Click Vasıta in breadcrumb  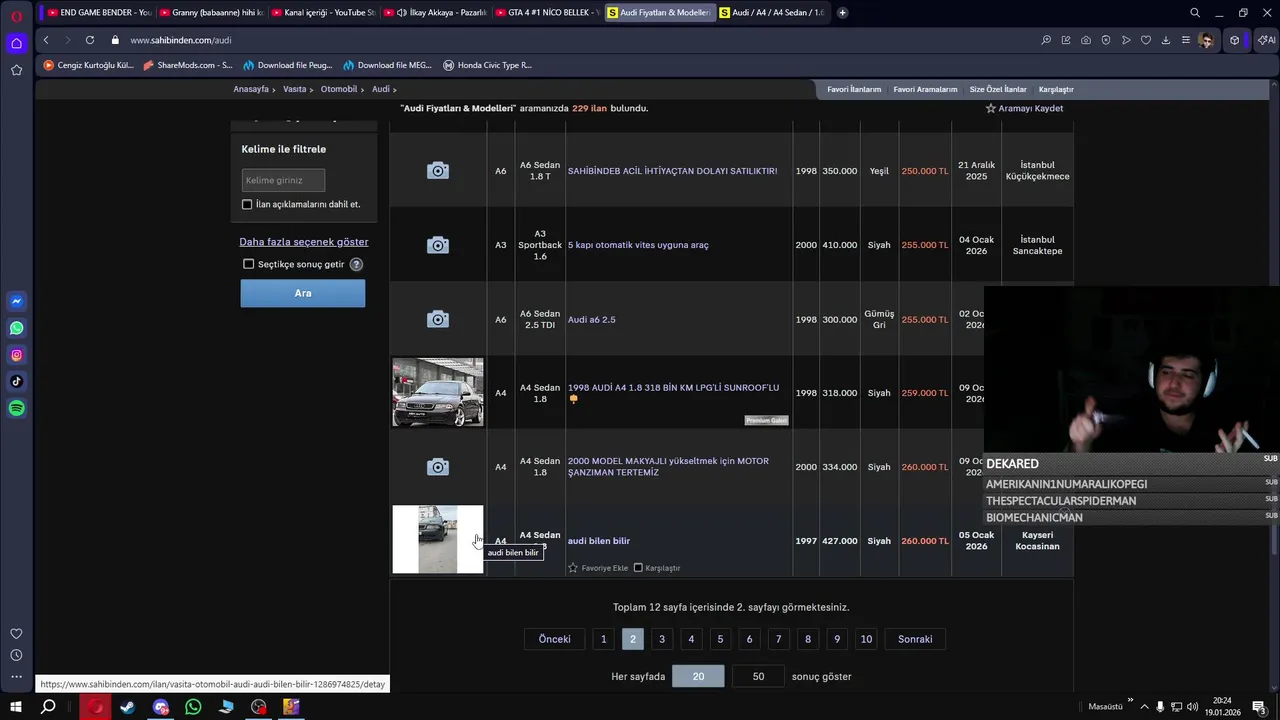[x=294, y=89]
